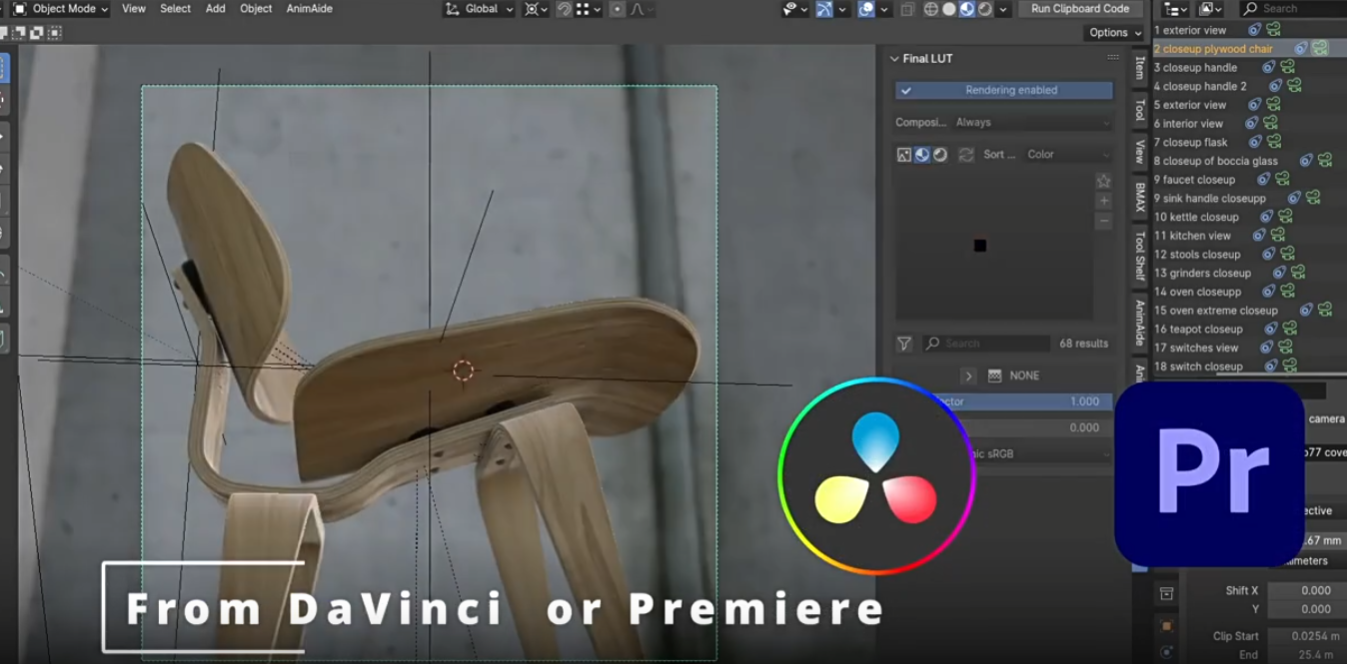Select '15 oven extreme closeup' in outliner

pyautogui.click(x=1216, y=311)
